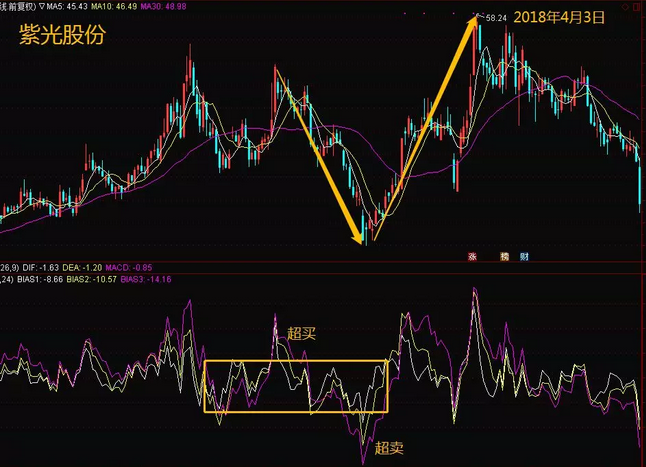This screenshot has width=646, height=467.
Task: Click the 超卖 oversold annotation
Action: (x=390, y=448)
